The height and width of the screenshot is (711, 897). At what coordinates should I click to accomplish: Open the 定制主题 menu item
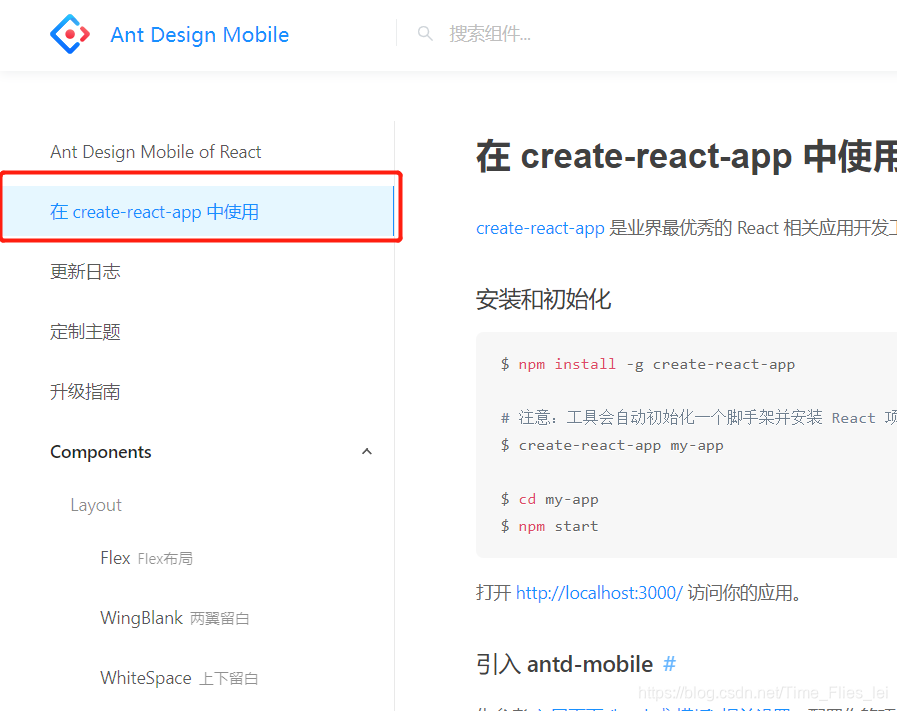click(85, 332)
